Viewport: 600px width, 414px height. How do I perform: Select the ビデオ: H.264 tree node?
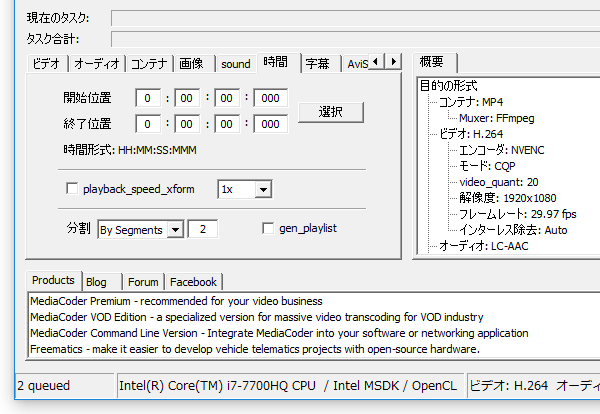pos(471,134)
